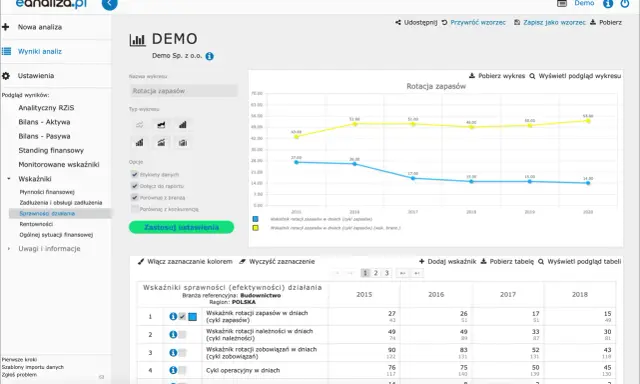
Task: Check the Wskaźnik rotacji zobowiązań checkbox
Action: point(182,353)
